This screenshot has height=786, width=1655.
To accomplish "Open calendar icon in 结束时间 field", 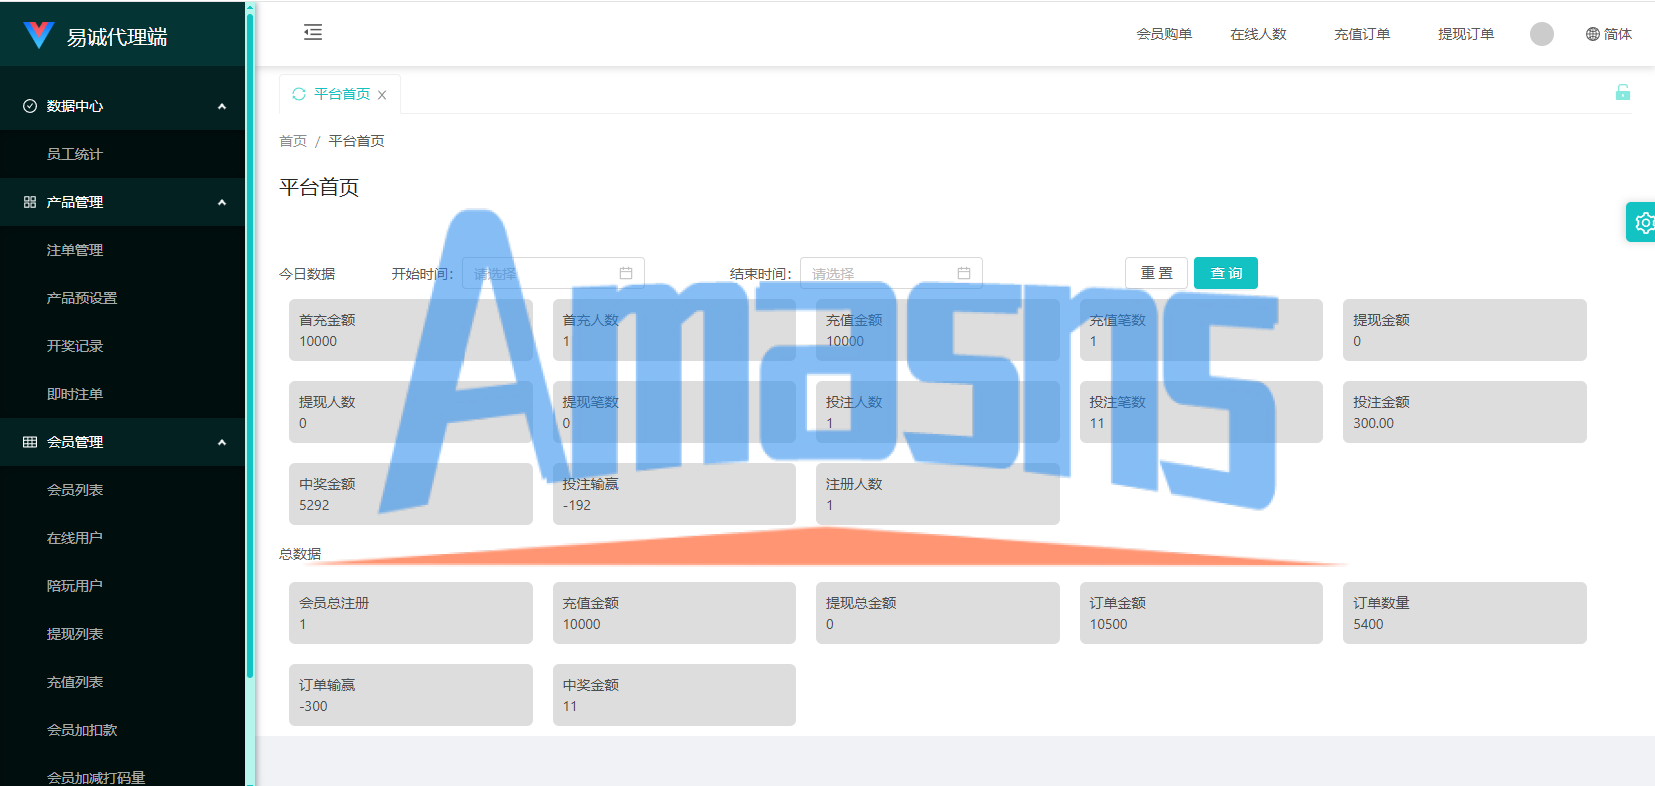I will 964,273.
